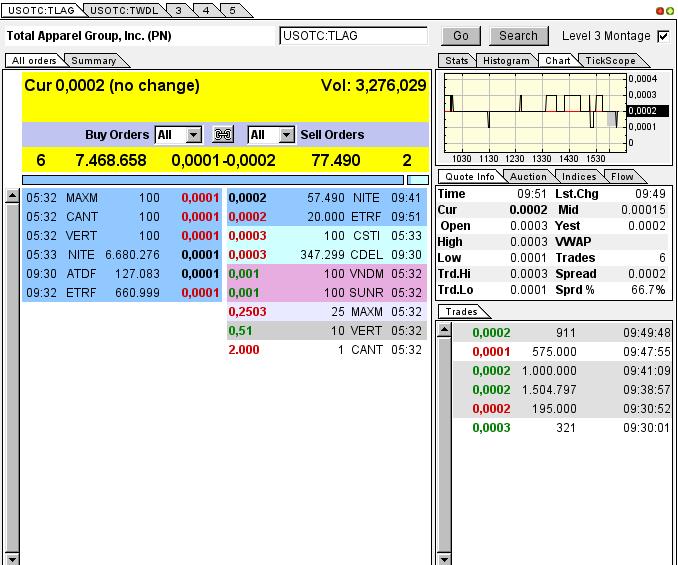Click the Search button
This screenshot has width=678, height=565.
coord(518,36)
